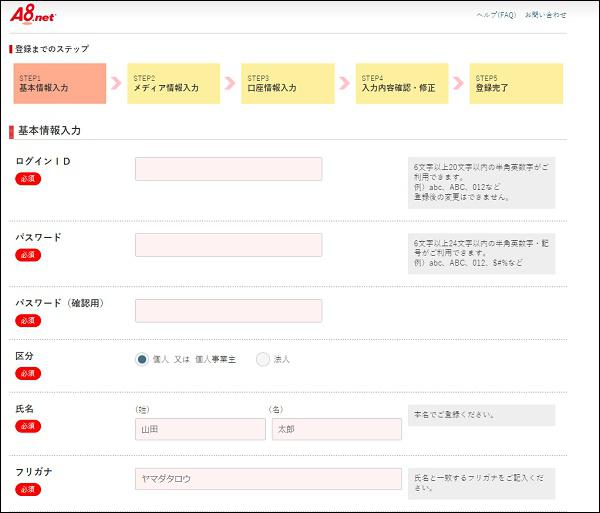Focus the フリガナ field showing ヤマダタロウ
Screen dimensions: 600x513
pos(268,479)
